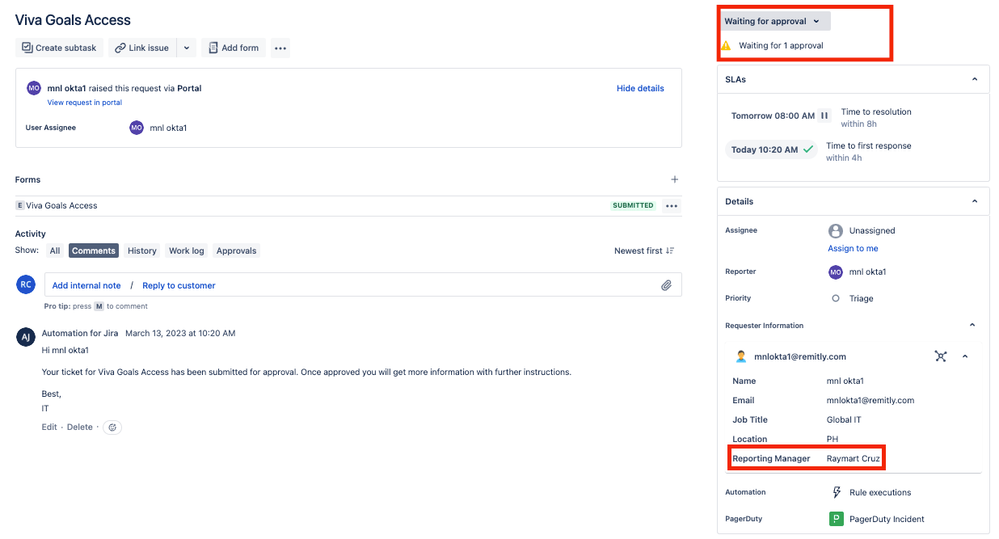
Task: Click the Hide details link
Action: pyautogui.click(x=640, y=89)
